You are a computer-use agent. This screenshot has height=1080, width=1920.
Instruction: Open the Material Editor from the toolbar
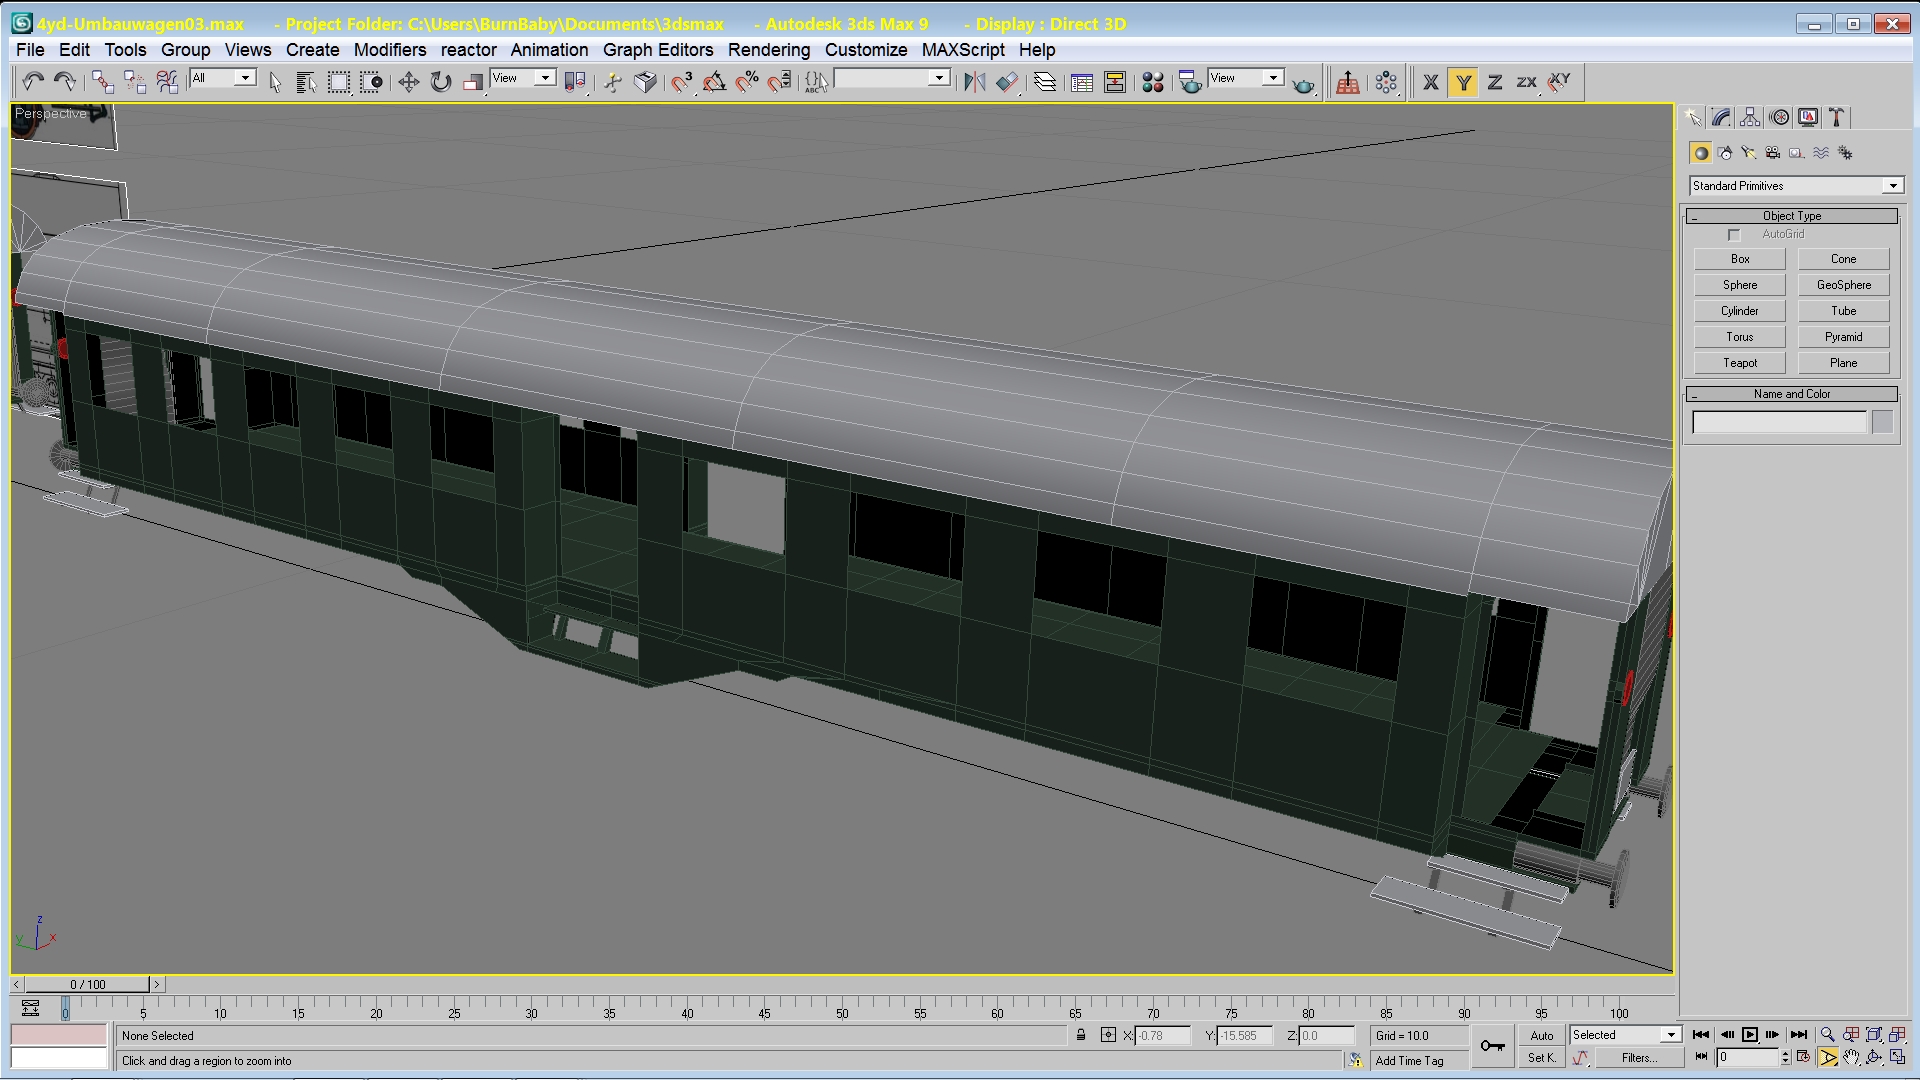click(1152, 82)
